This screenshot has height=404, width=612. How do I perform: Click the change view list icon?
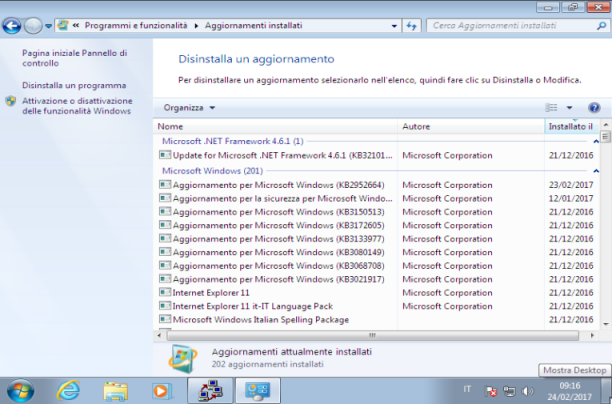tap(551, 107)
